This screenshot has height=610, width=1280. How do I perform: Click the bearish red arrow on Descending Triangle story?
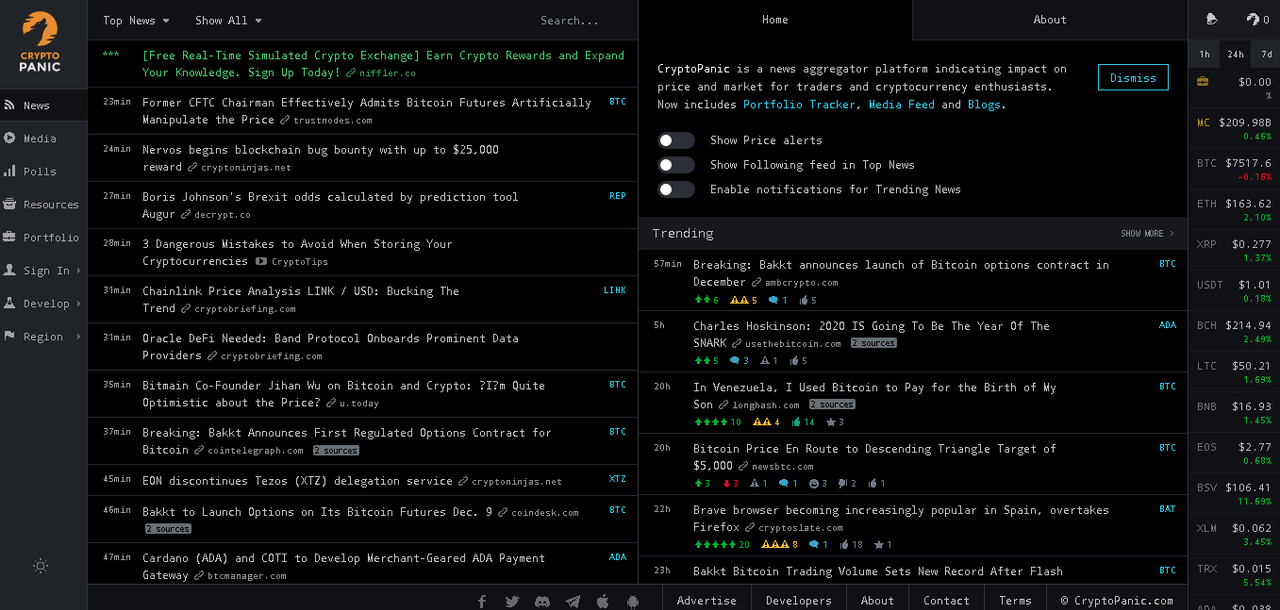730,483
